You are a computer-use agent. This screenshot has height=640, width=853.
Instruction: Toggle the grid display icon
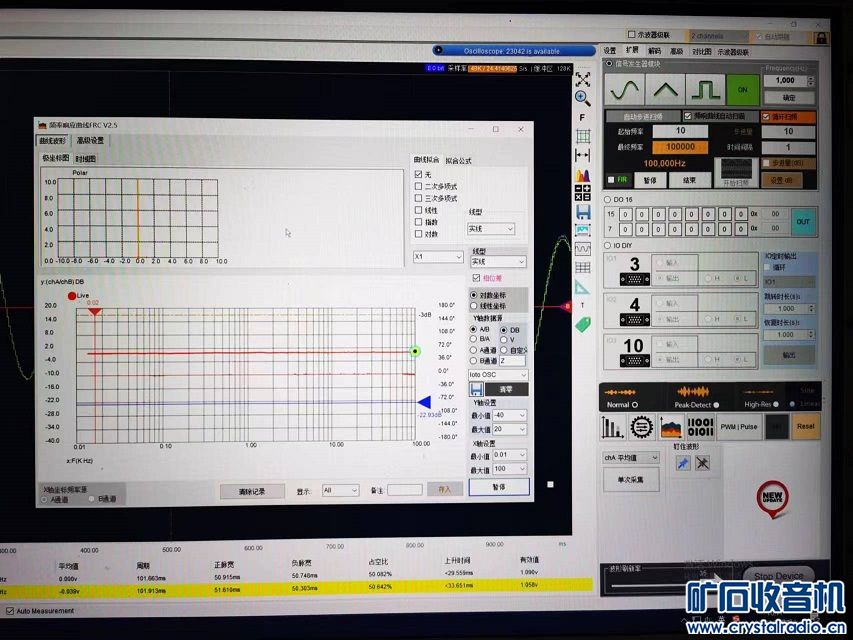(583, 136)
